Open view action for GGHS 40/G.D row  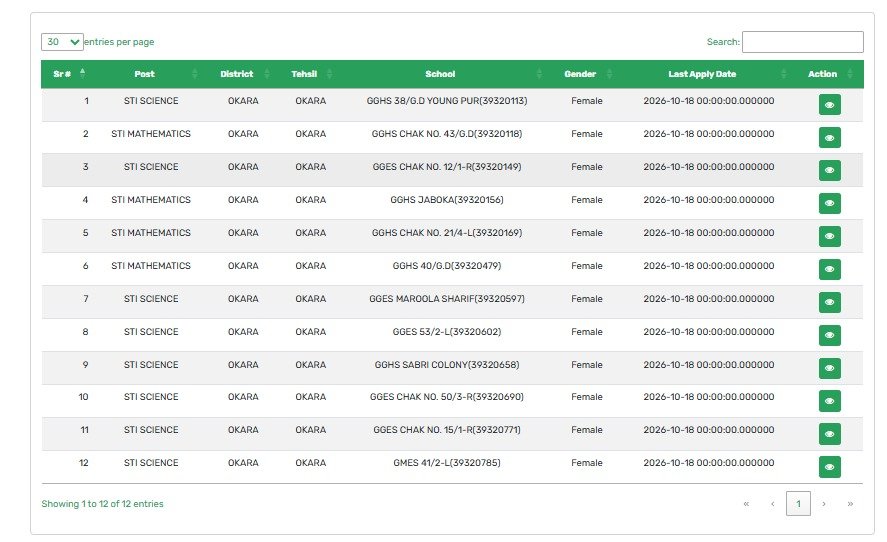tap(829, 269)
